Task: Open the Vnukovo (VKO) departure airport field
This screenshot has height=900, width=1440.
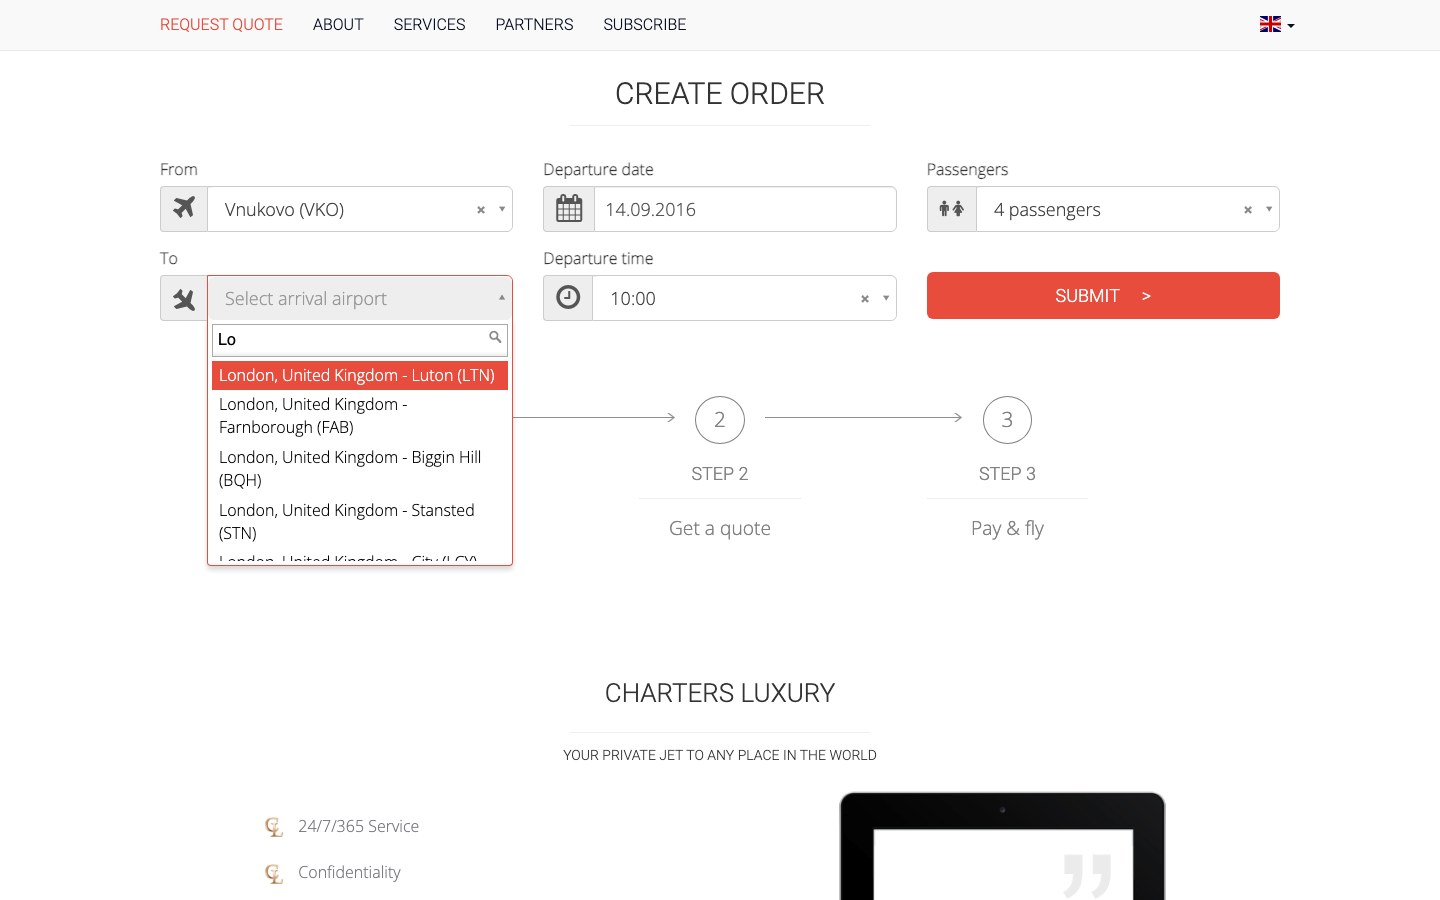Action: pos(360,209)
